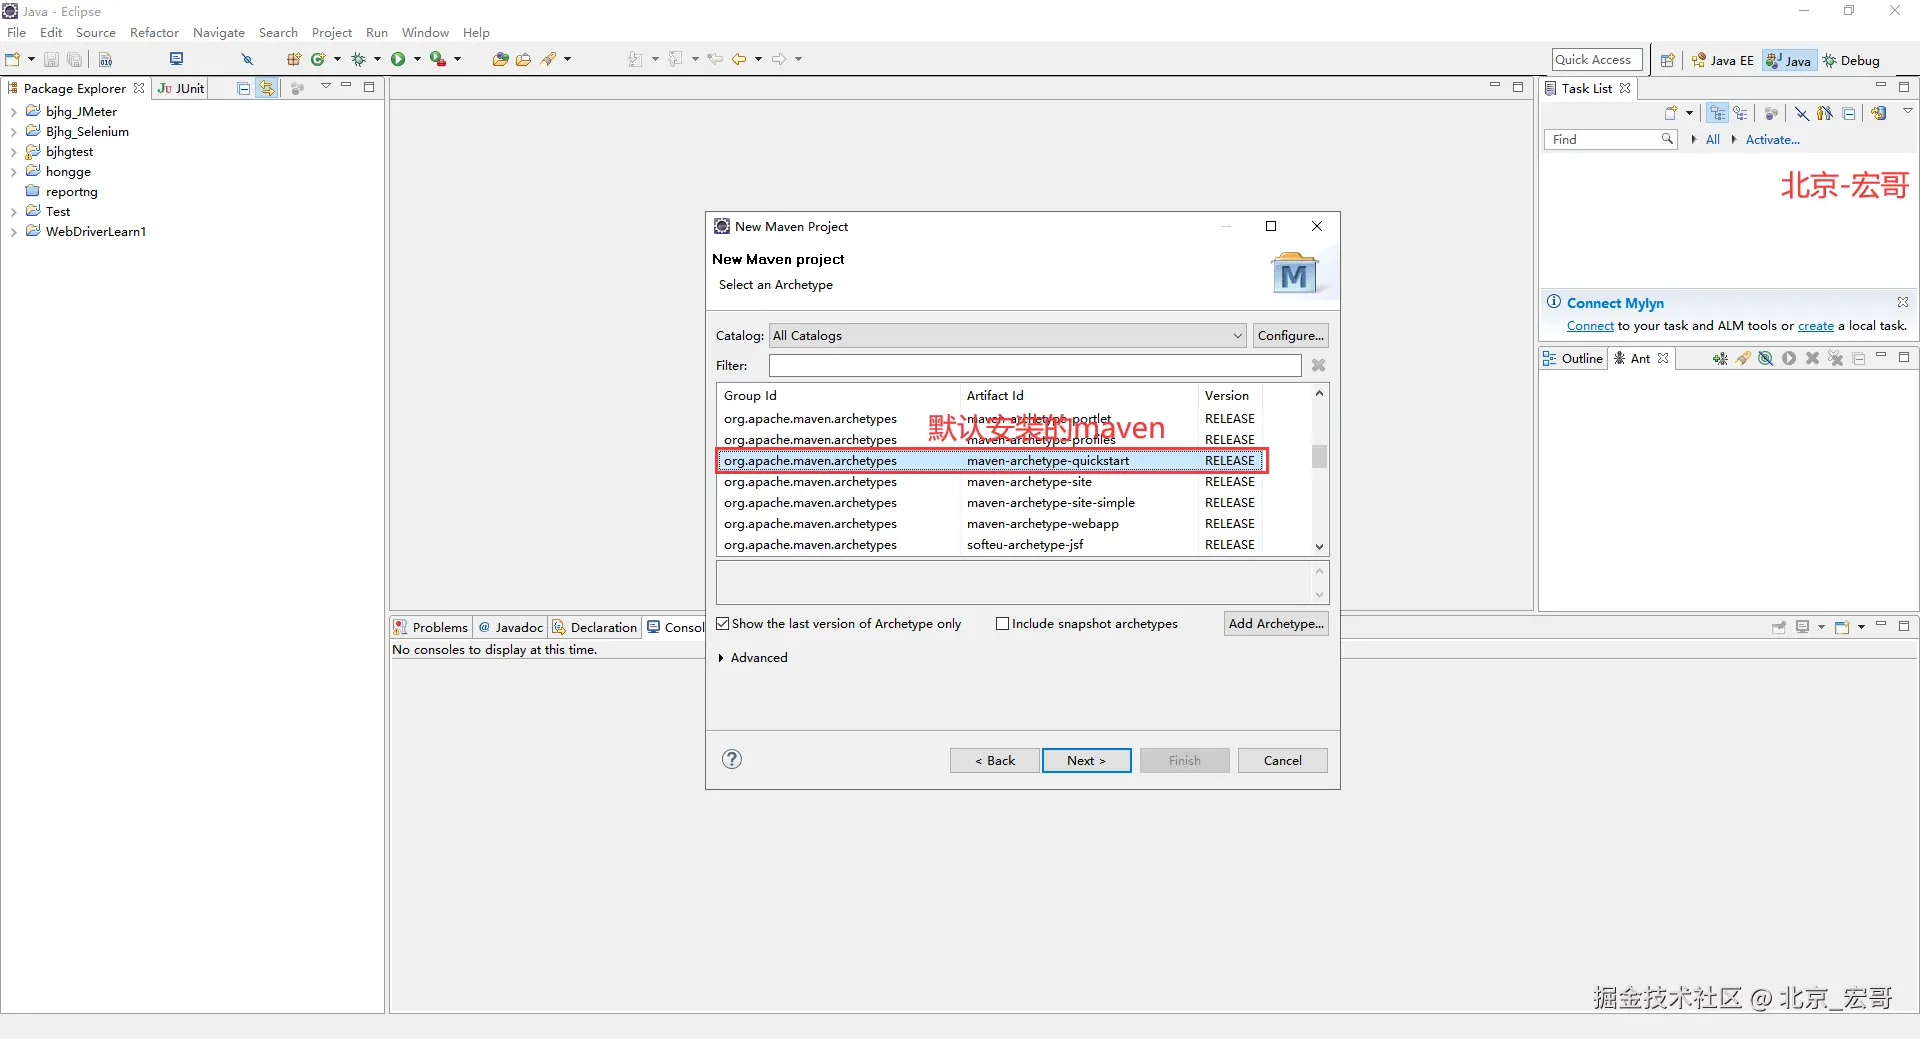
Task: Switch to the Problems tab
Action: coord(431,627)
